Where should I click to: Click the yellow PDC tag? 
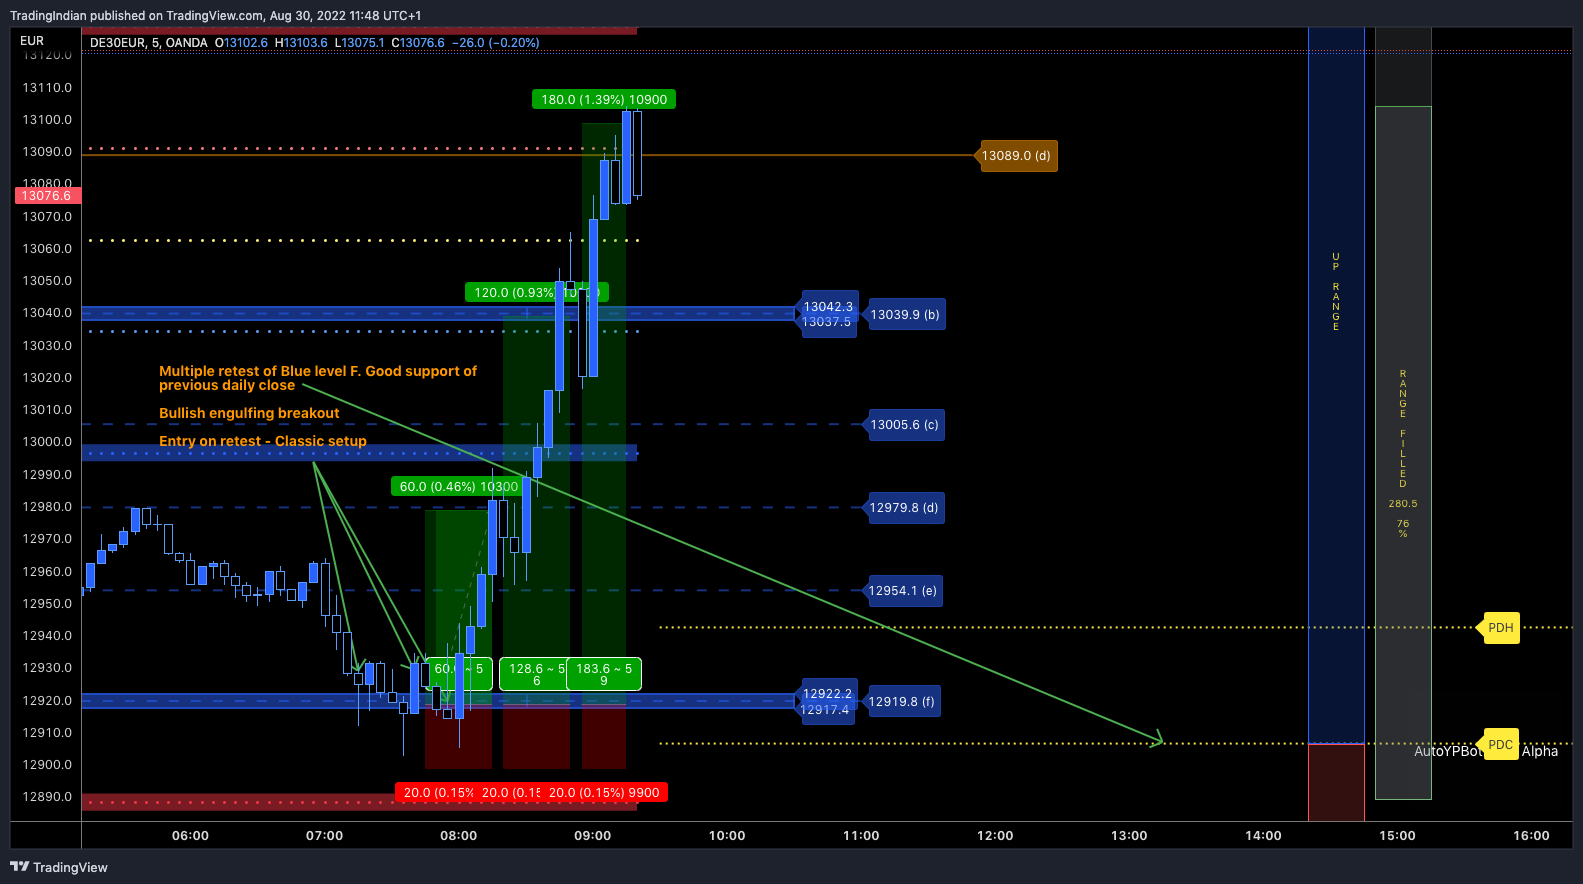(1500, 745)
